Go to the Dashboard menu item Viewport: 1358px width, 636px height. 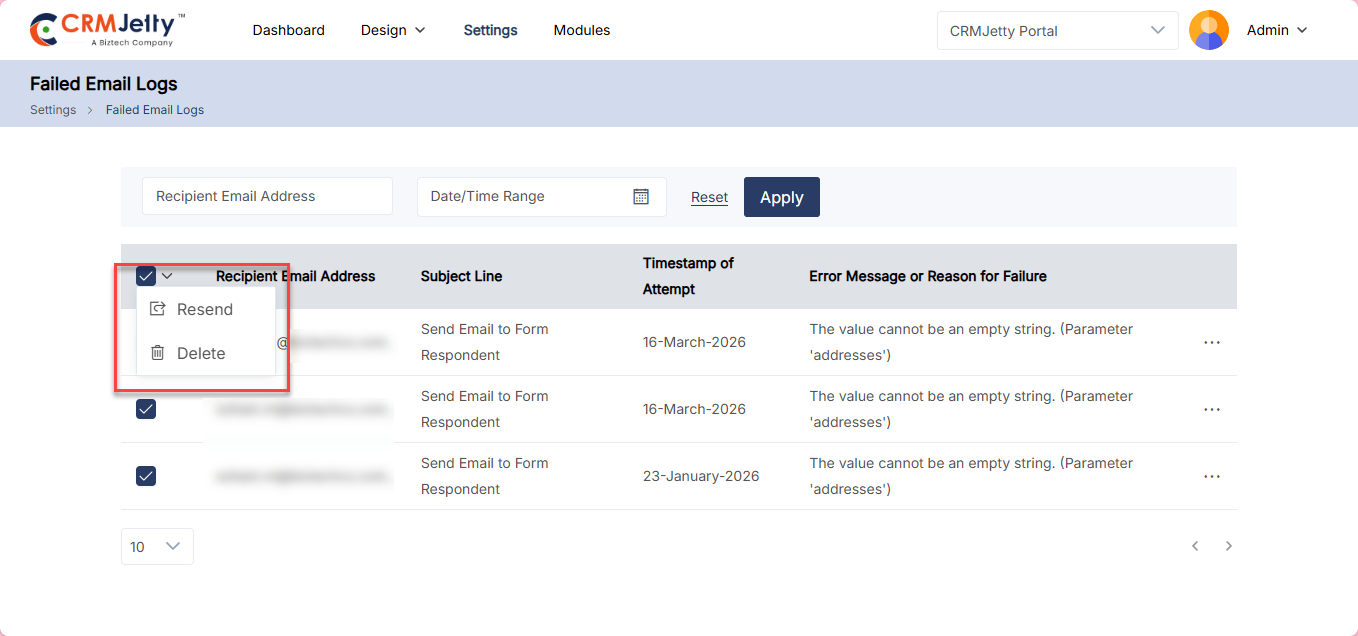pyautogui.click(x=288, y=30)
